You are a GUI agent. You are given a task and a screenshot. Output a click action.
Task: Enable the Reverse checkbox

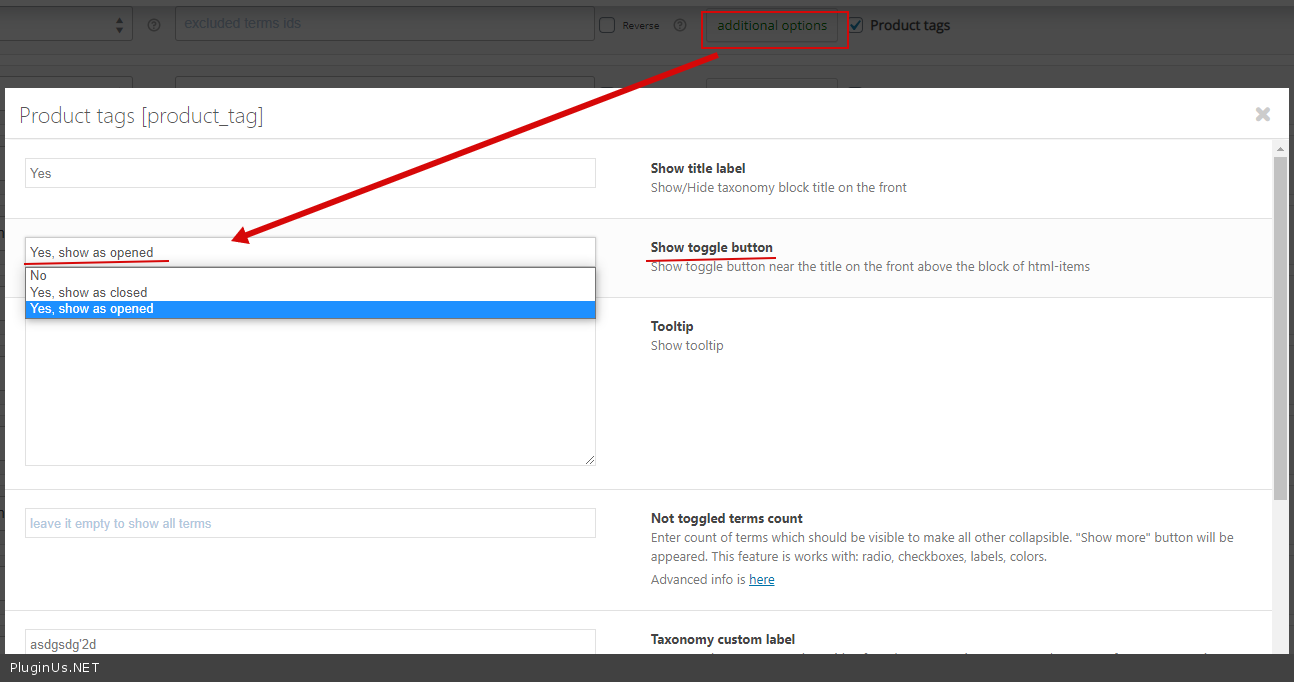(607, 25)
